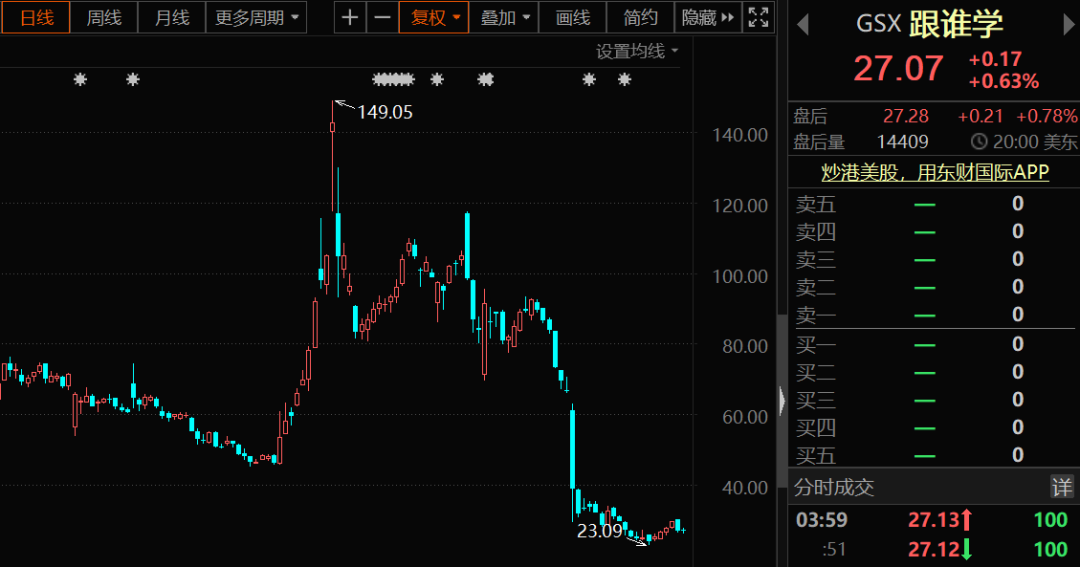Click the minus zoom-out chart button

coord(382,17)
